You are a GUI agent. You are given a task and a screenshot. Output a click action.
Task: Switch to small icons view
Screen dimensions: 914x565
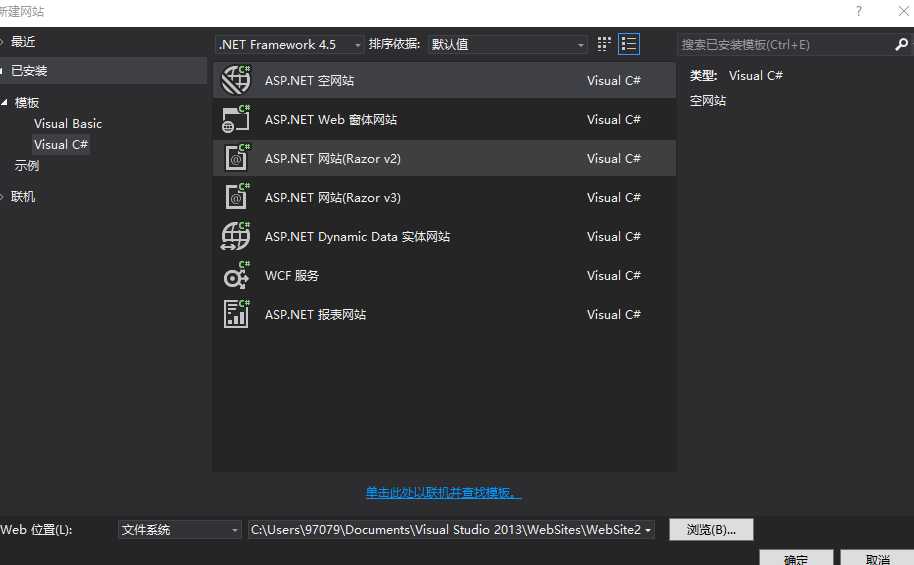click(x=604, y=44)
